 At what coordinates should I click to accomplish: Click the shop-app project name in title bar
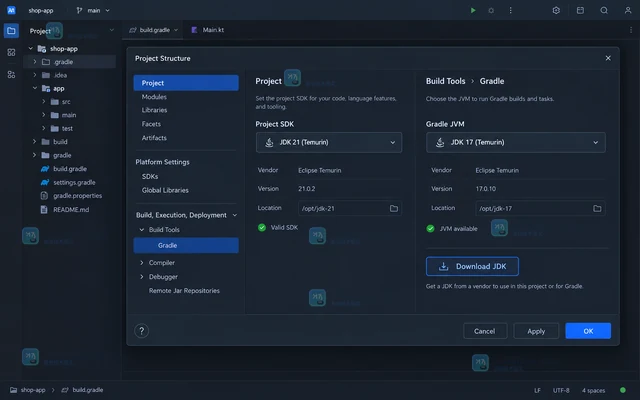point(41,10)
